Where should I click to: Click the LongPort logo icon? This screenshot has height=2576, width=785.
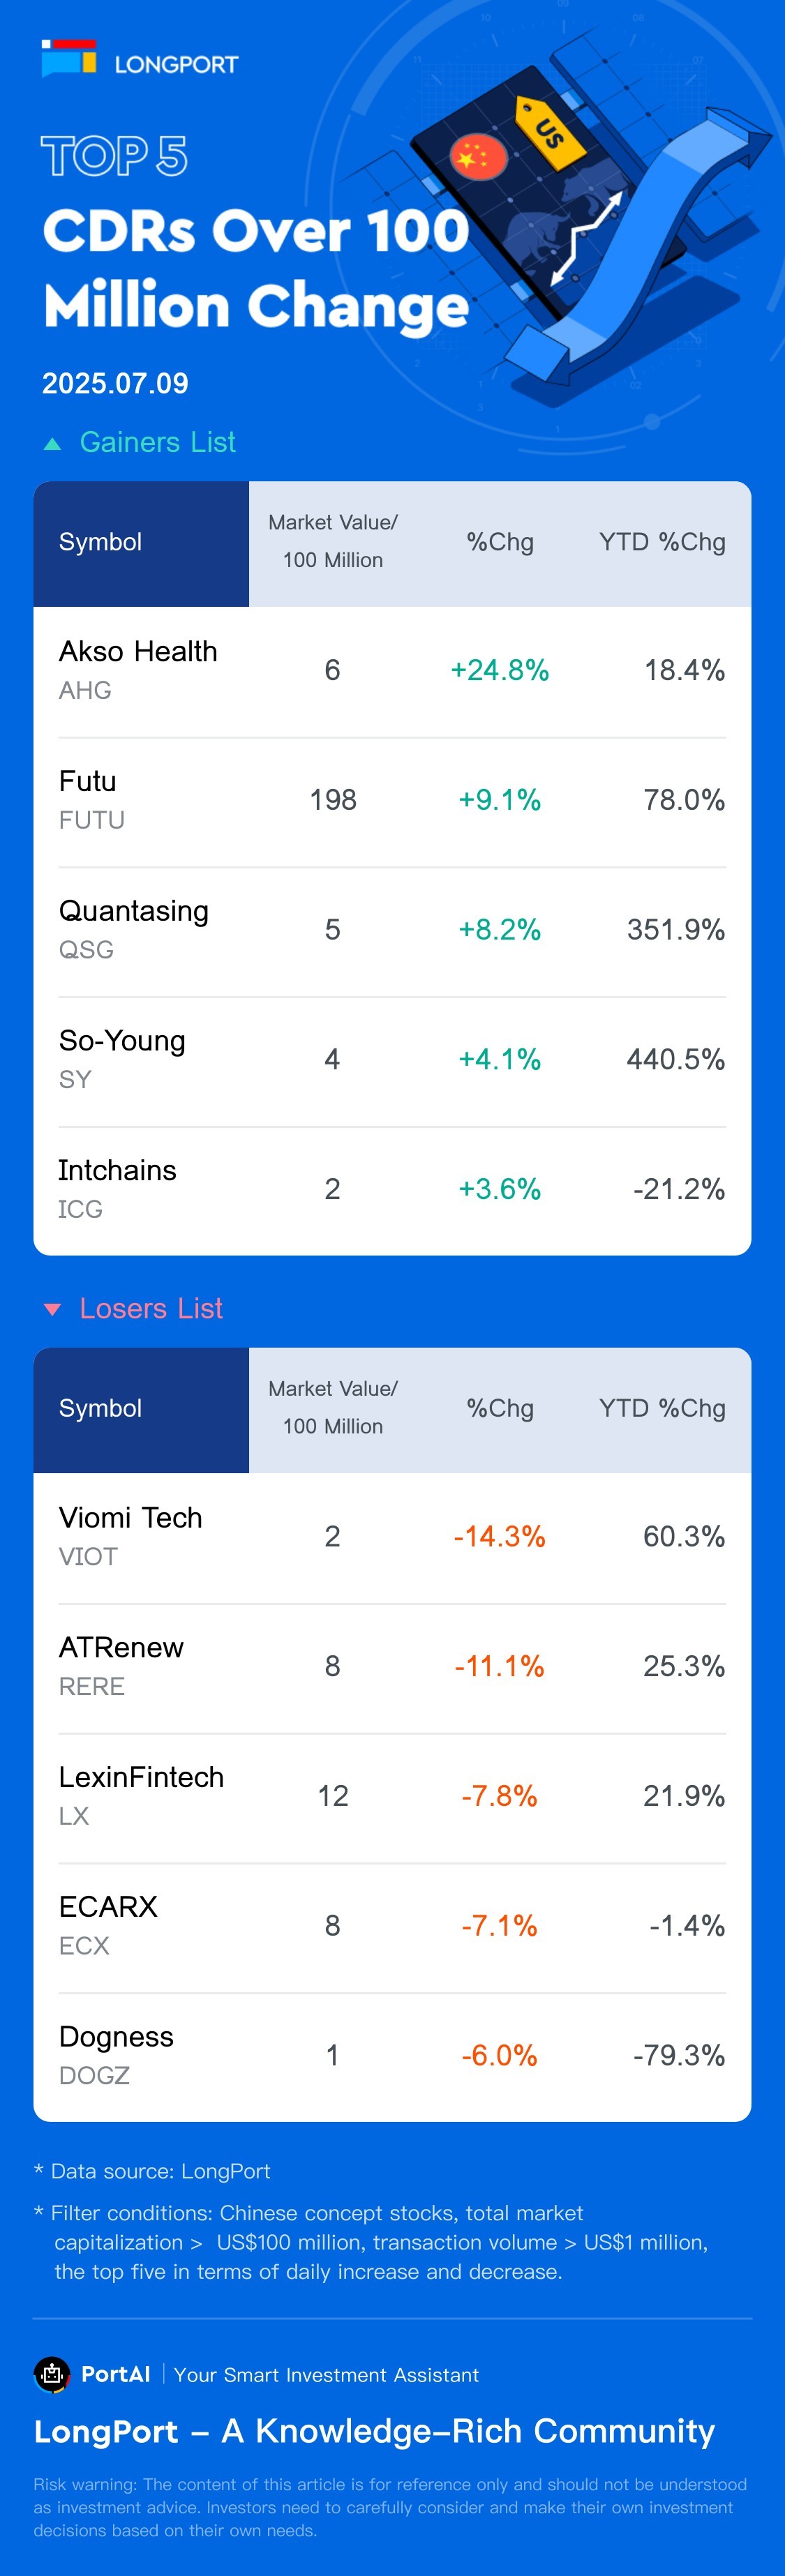tap(69, 59)
